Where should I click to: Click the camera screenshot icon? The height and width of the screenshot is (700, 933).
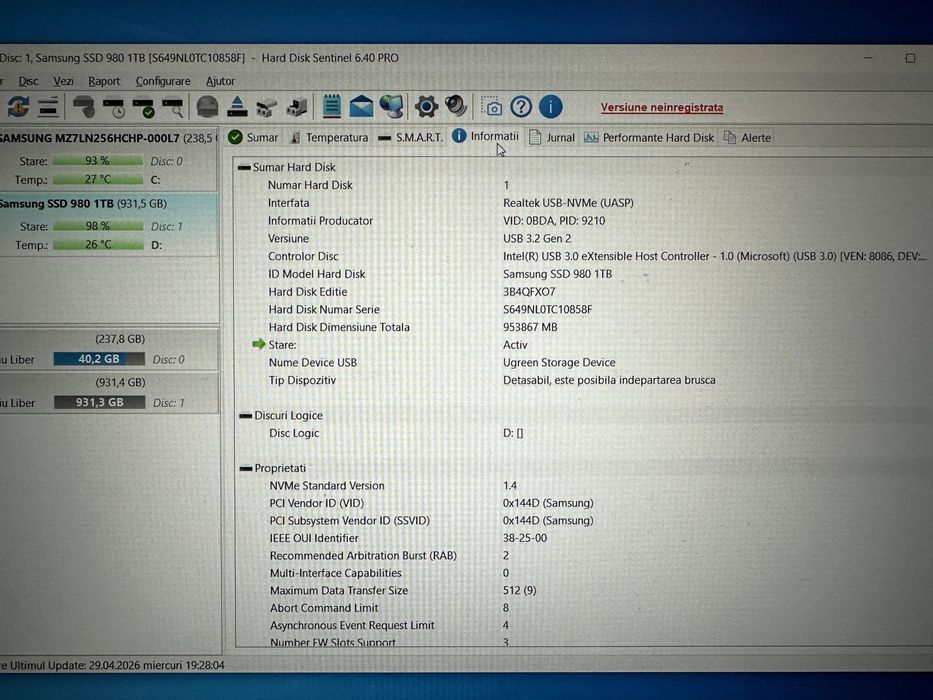[x=491, y=107]
